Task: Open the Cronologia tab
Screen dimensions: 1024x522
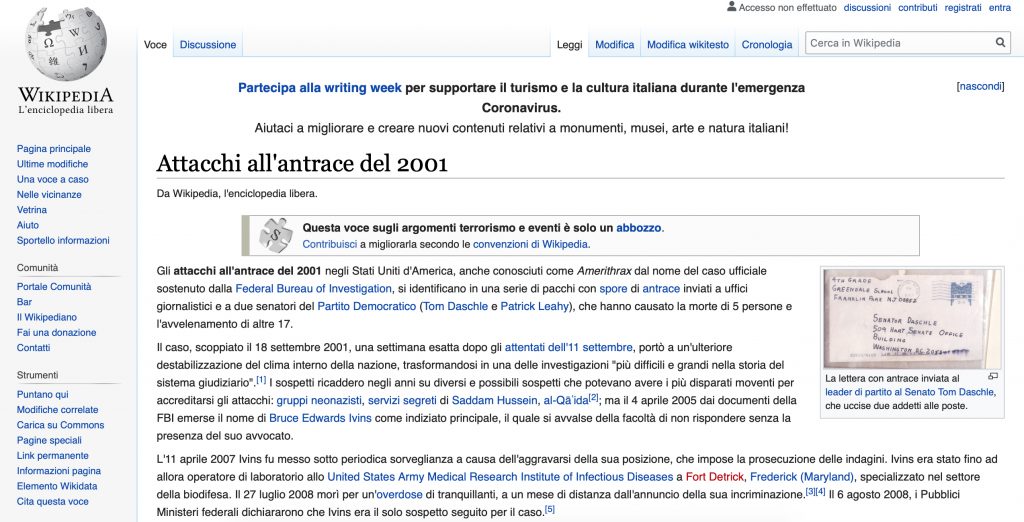Action: tap(767, 44)
